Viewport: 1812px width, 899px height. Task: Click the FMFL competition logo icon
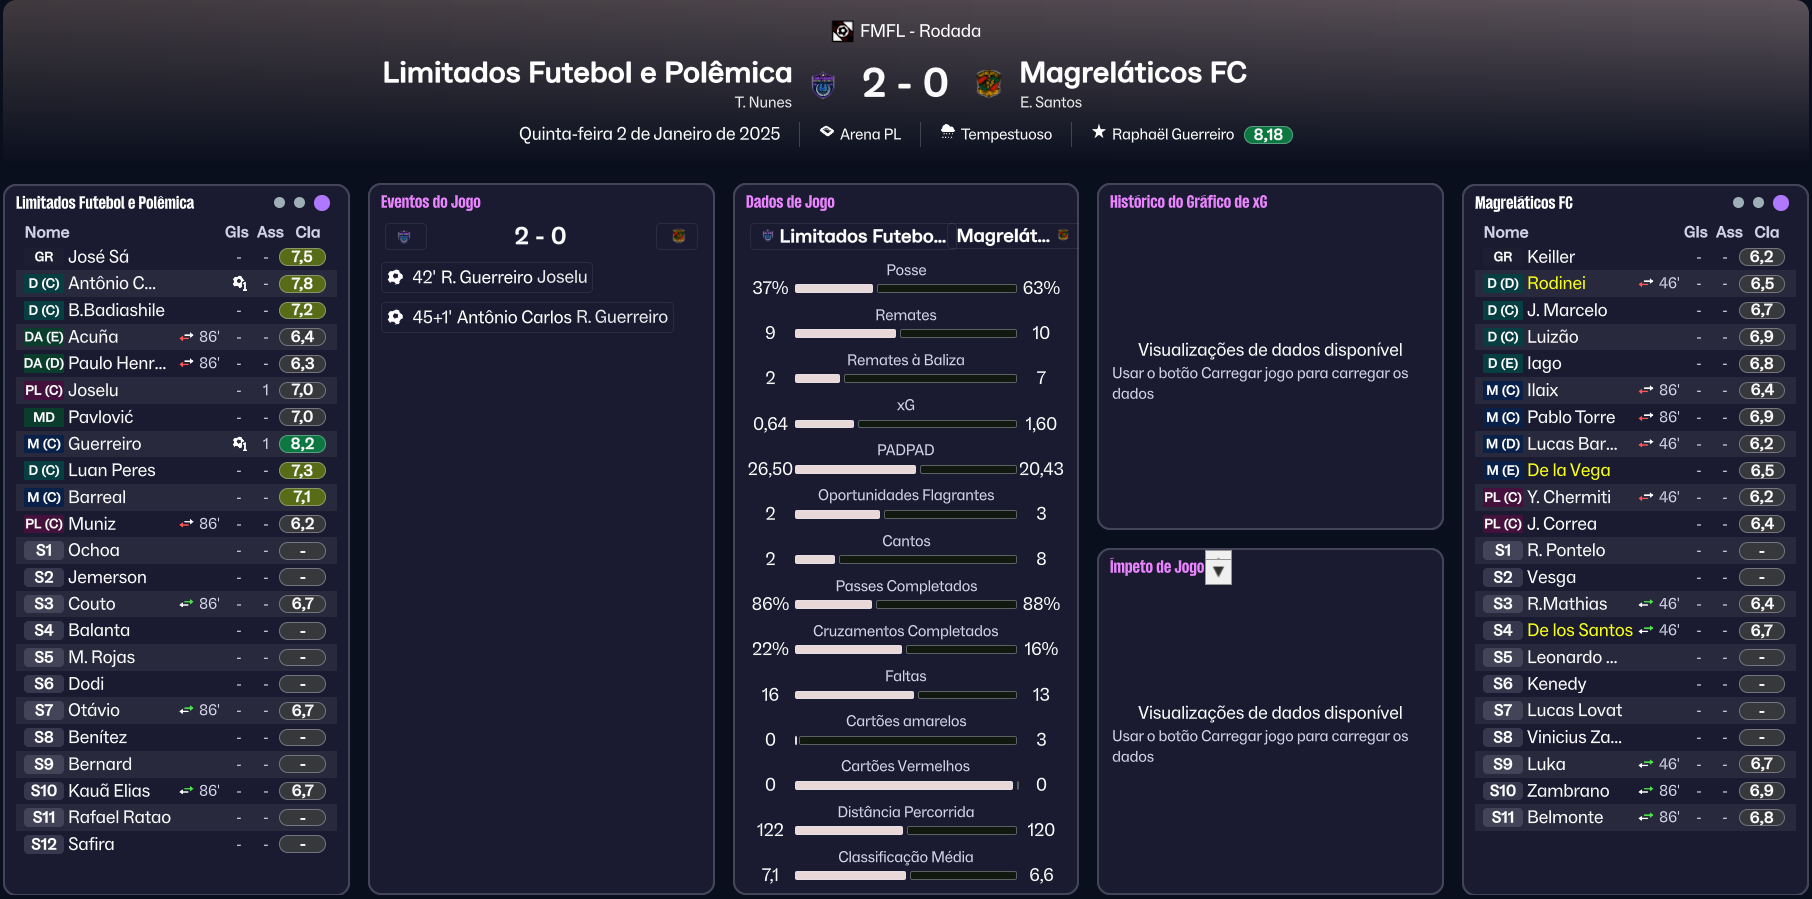click(x=842, y=31)
